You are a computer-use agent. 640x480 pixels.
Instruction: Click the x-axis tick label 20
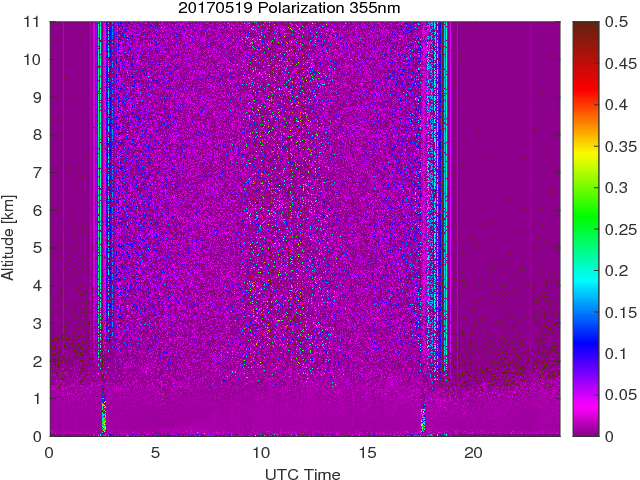[473, 452]
